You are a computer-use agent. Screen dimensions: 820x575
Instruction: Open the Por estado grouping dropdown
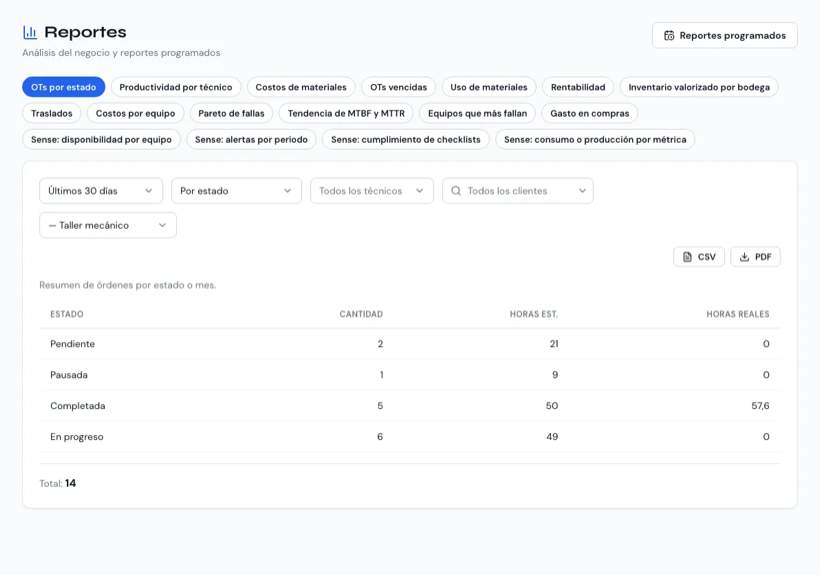pos(236,191)
